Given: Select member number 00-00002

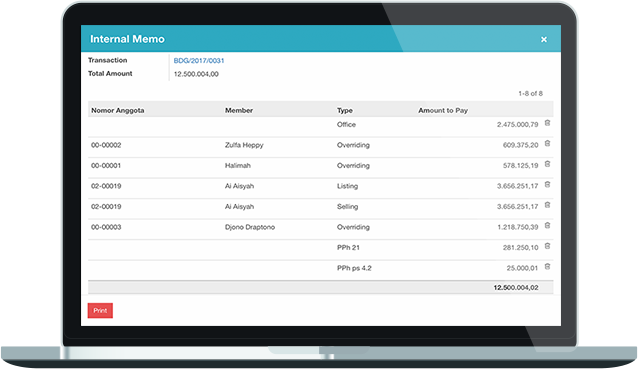Looking at the screenshot, I should [106, 145].
